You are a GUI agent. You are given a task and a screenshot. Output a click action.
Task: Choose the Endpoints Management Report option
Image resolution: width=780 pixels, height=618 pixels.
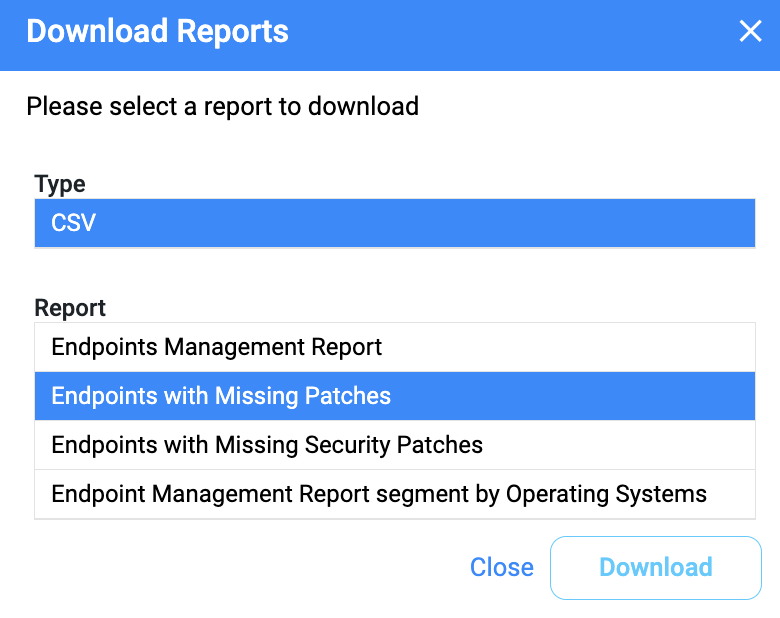tap(395, 347)
